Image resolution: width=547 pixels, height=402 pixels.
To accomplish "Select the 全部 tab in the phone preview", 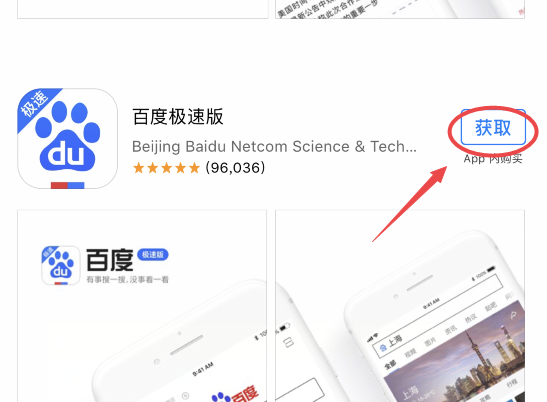I will [x=390, y=365].
